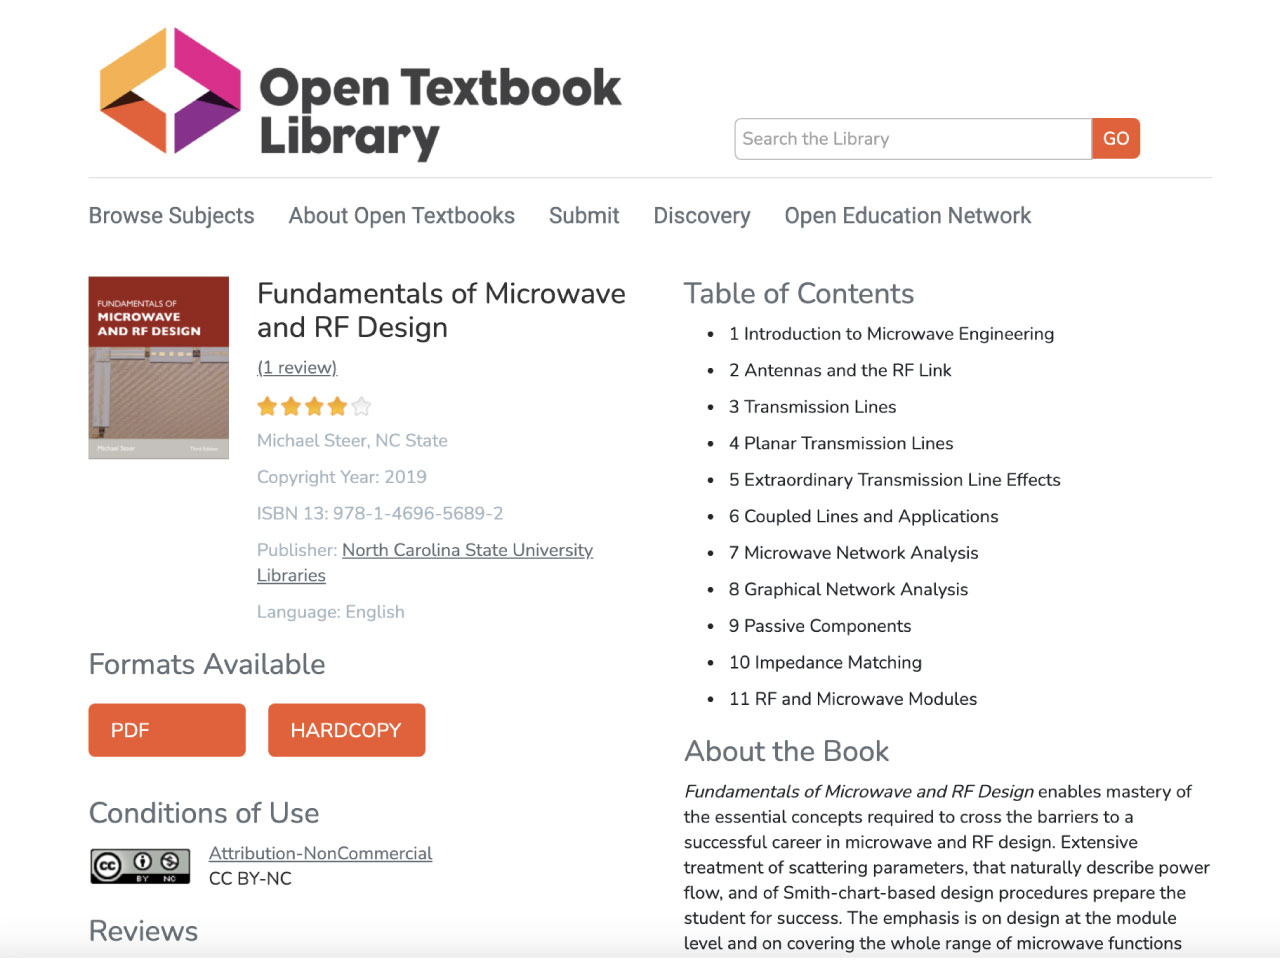The image size is (1280, 960).
Task: Click the ISBN 13 number text
Action: [x=380, y=514]
